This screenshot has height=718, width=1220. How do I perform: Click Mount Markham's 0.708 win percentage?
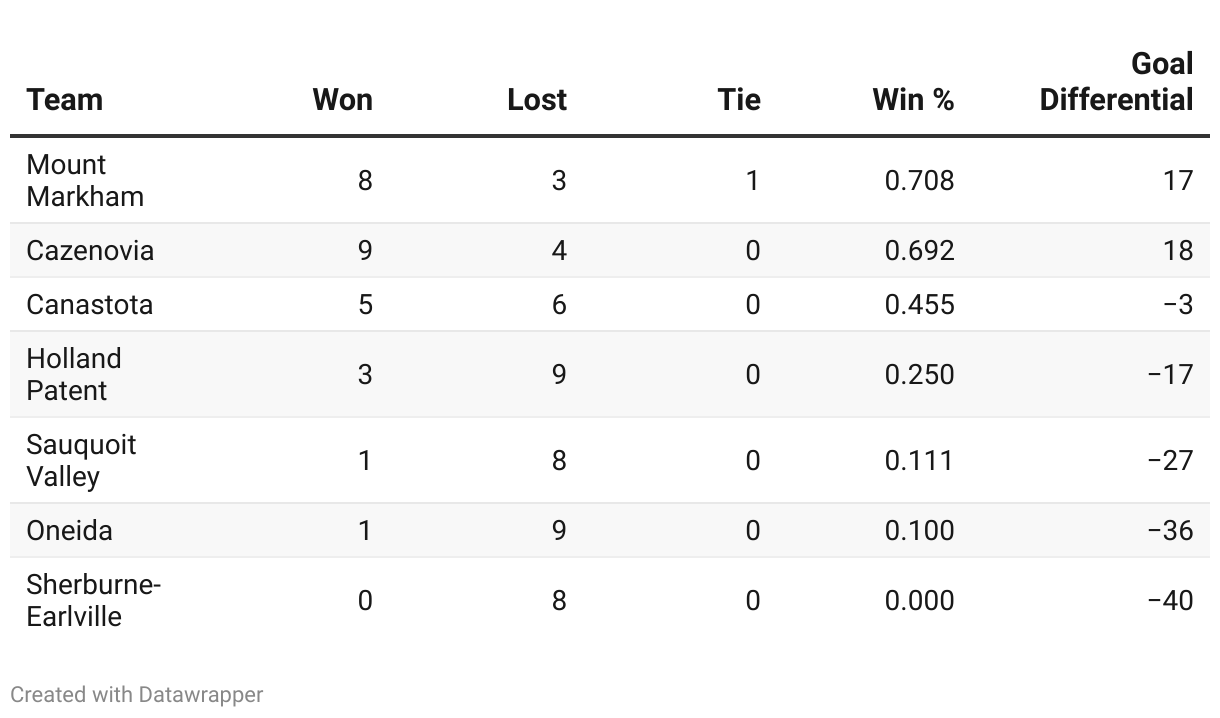click(919, 180)
